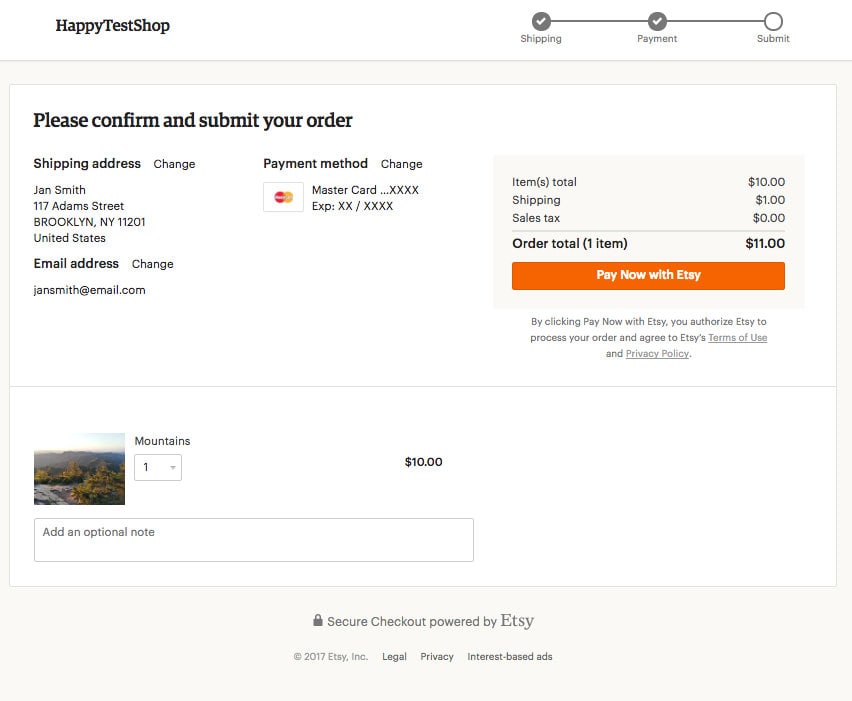Click the Shipping step checkmark icon

click(541, 21)
